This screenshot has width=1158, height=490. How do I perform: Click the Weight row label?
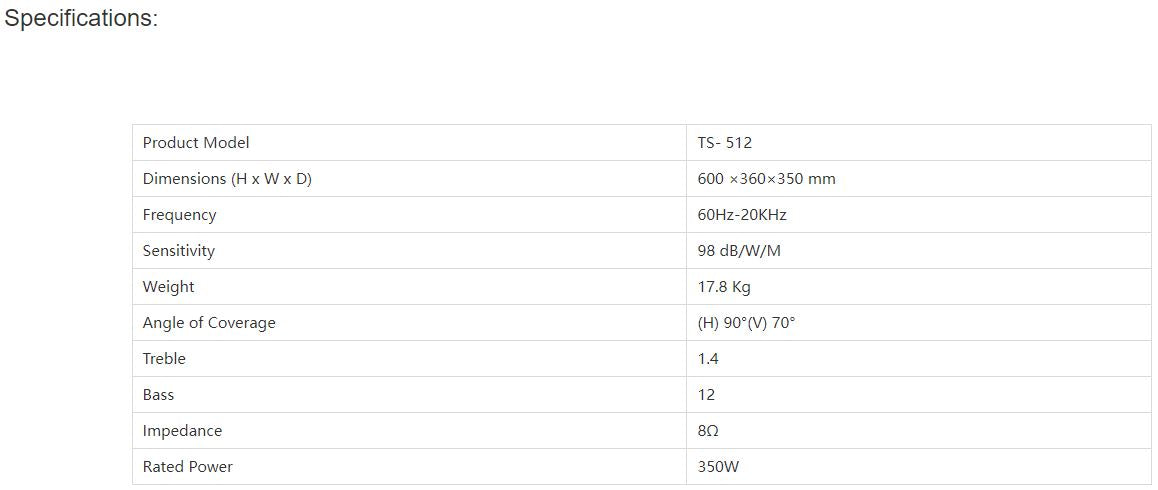click(x=169, y=287)
